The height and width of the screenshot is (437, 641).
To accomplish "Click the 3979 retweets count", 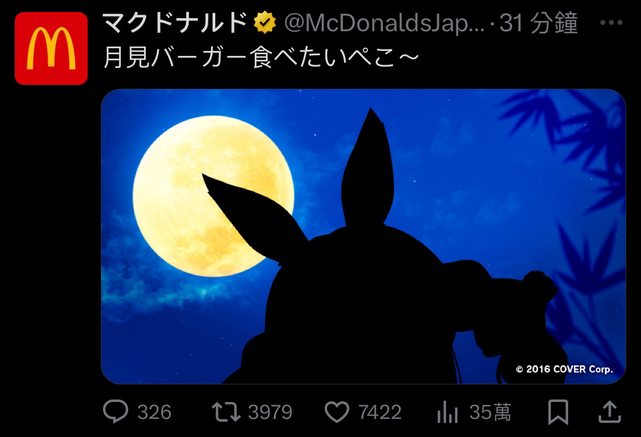I will click(x=270, y=412).
